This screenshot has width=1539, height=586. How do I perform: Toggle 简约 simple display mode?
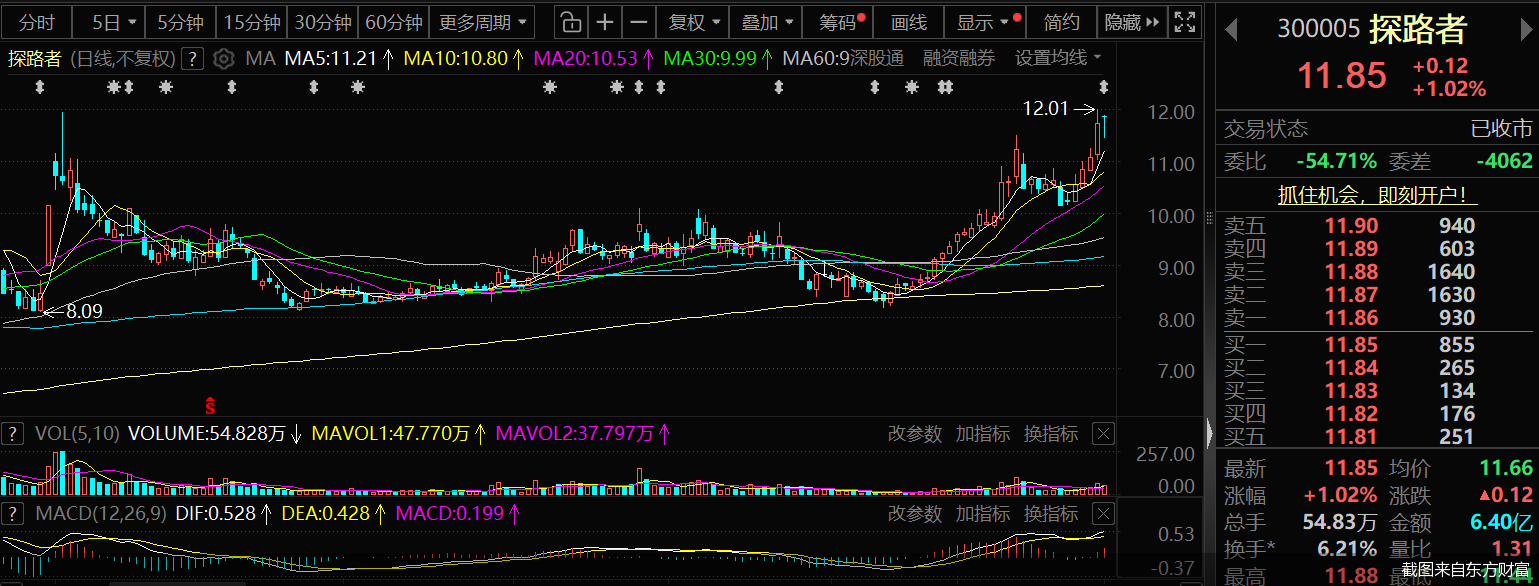click(1062, 21)
